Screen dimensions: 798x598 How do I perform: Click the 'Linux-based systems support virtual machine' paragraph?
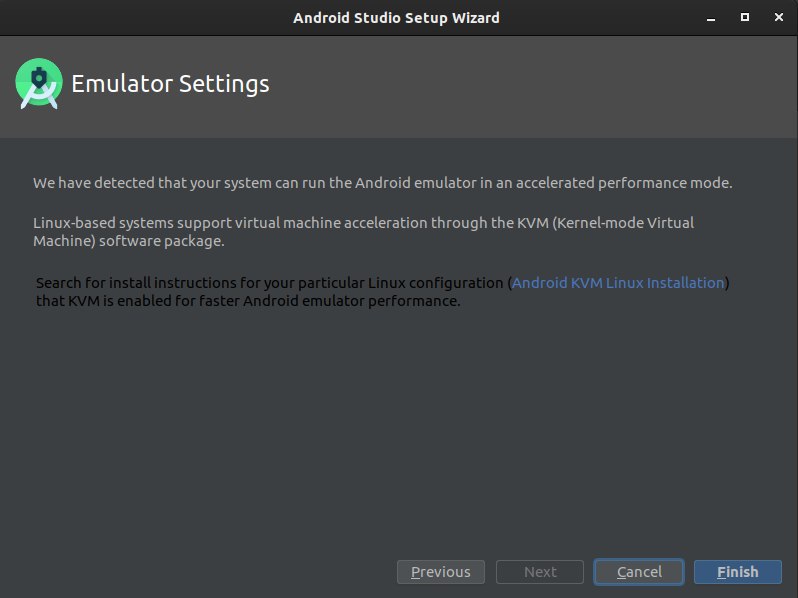tap(363, 232)
